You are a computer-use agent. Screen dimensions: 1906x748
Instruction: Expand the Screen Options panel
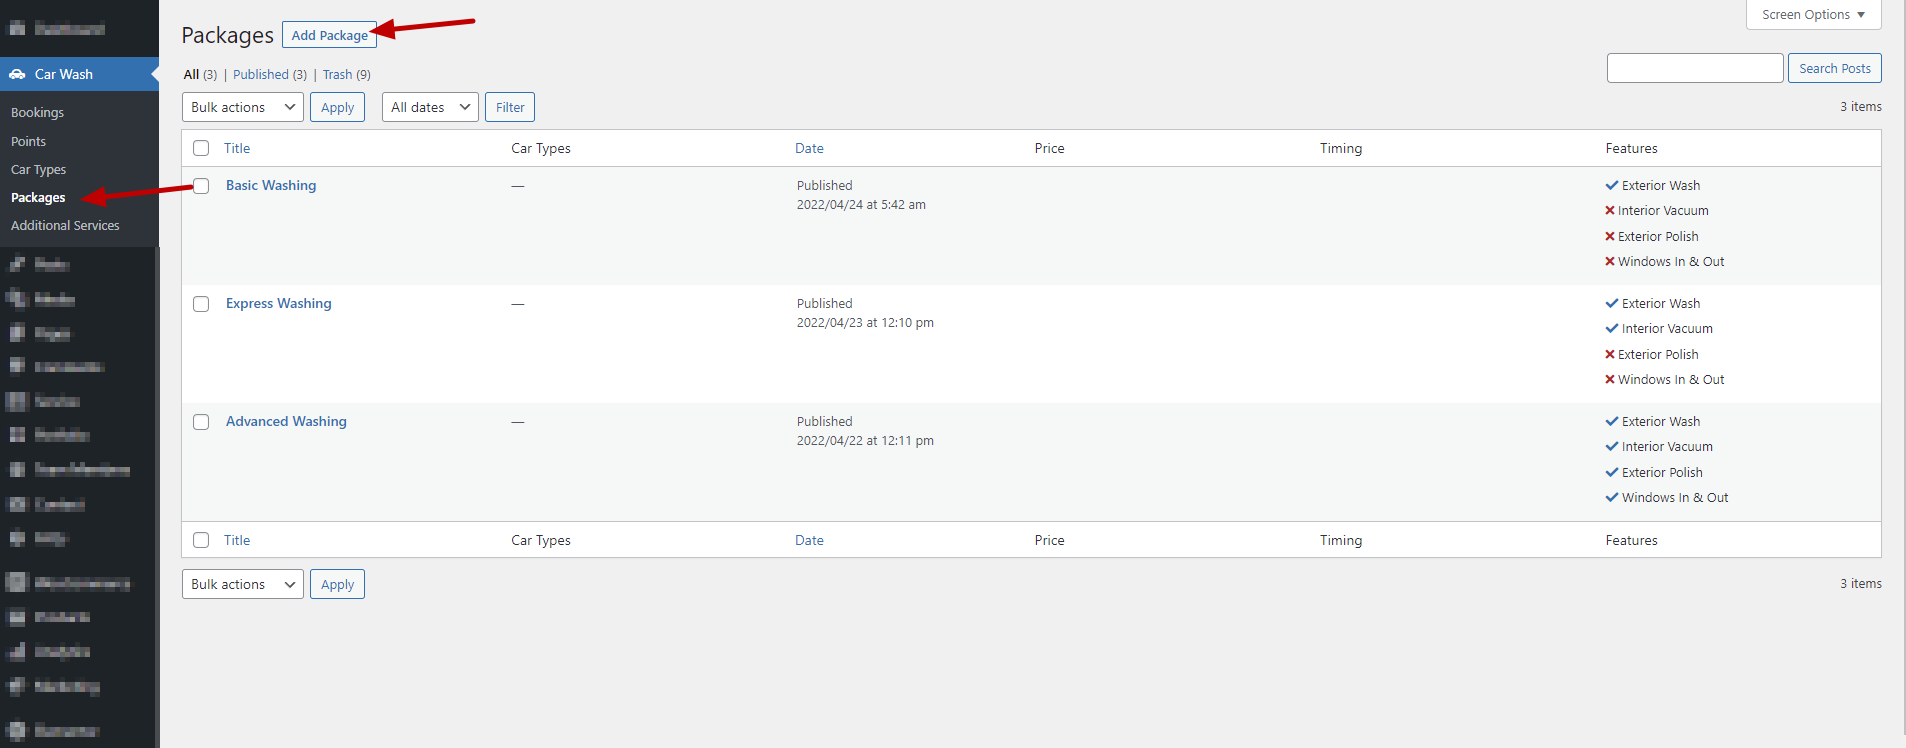[1812, 15]
